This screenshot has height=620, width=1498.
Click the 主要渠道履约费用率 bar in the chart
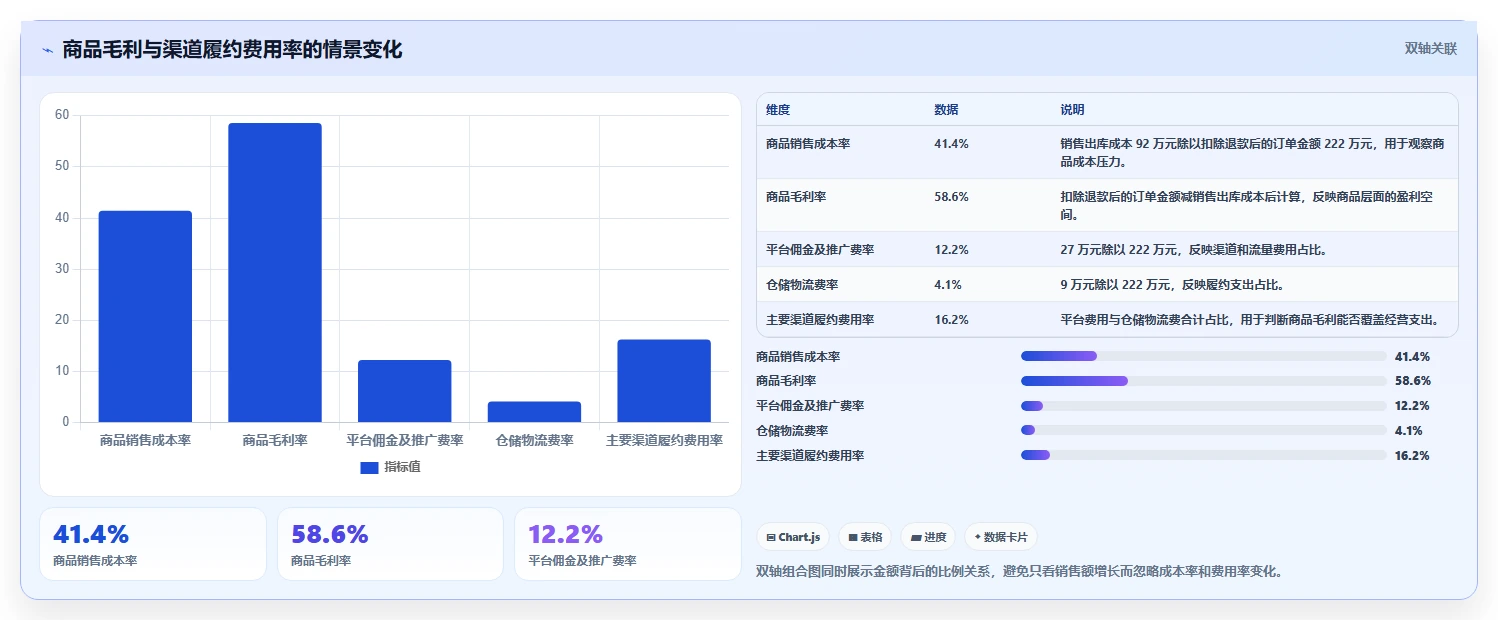[664, 381]
